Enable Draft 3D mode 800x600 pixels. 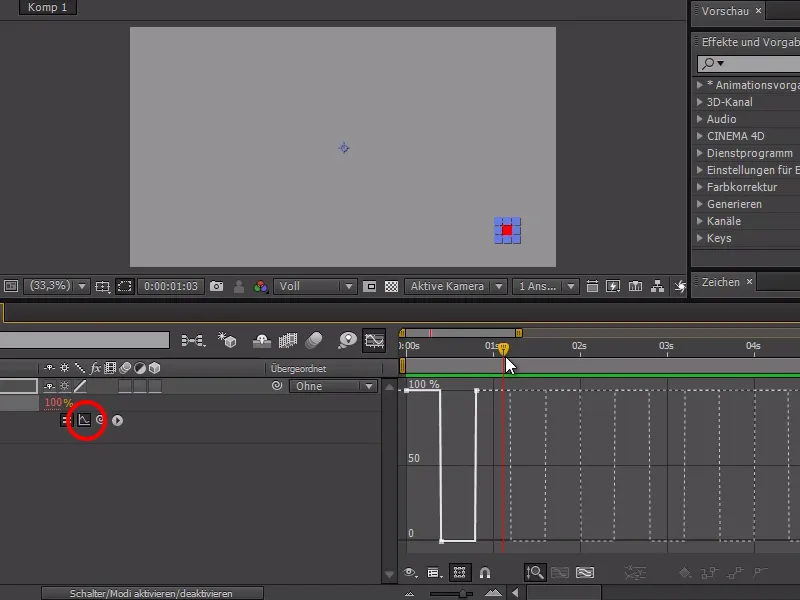227,340
